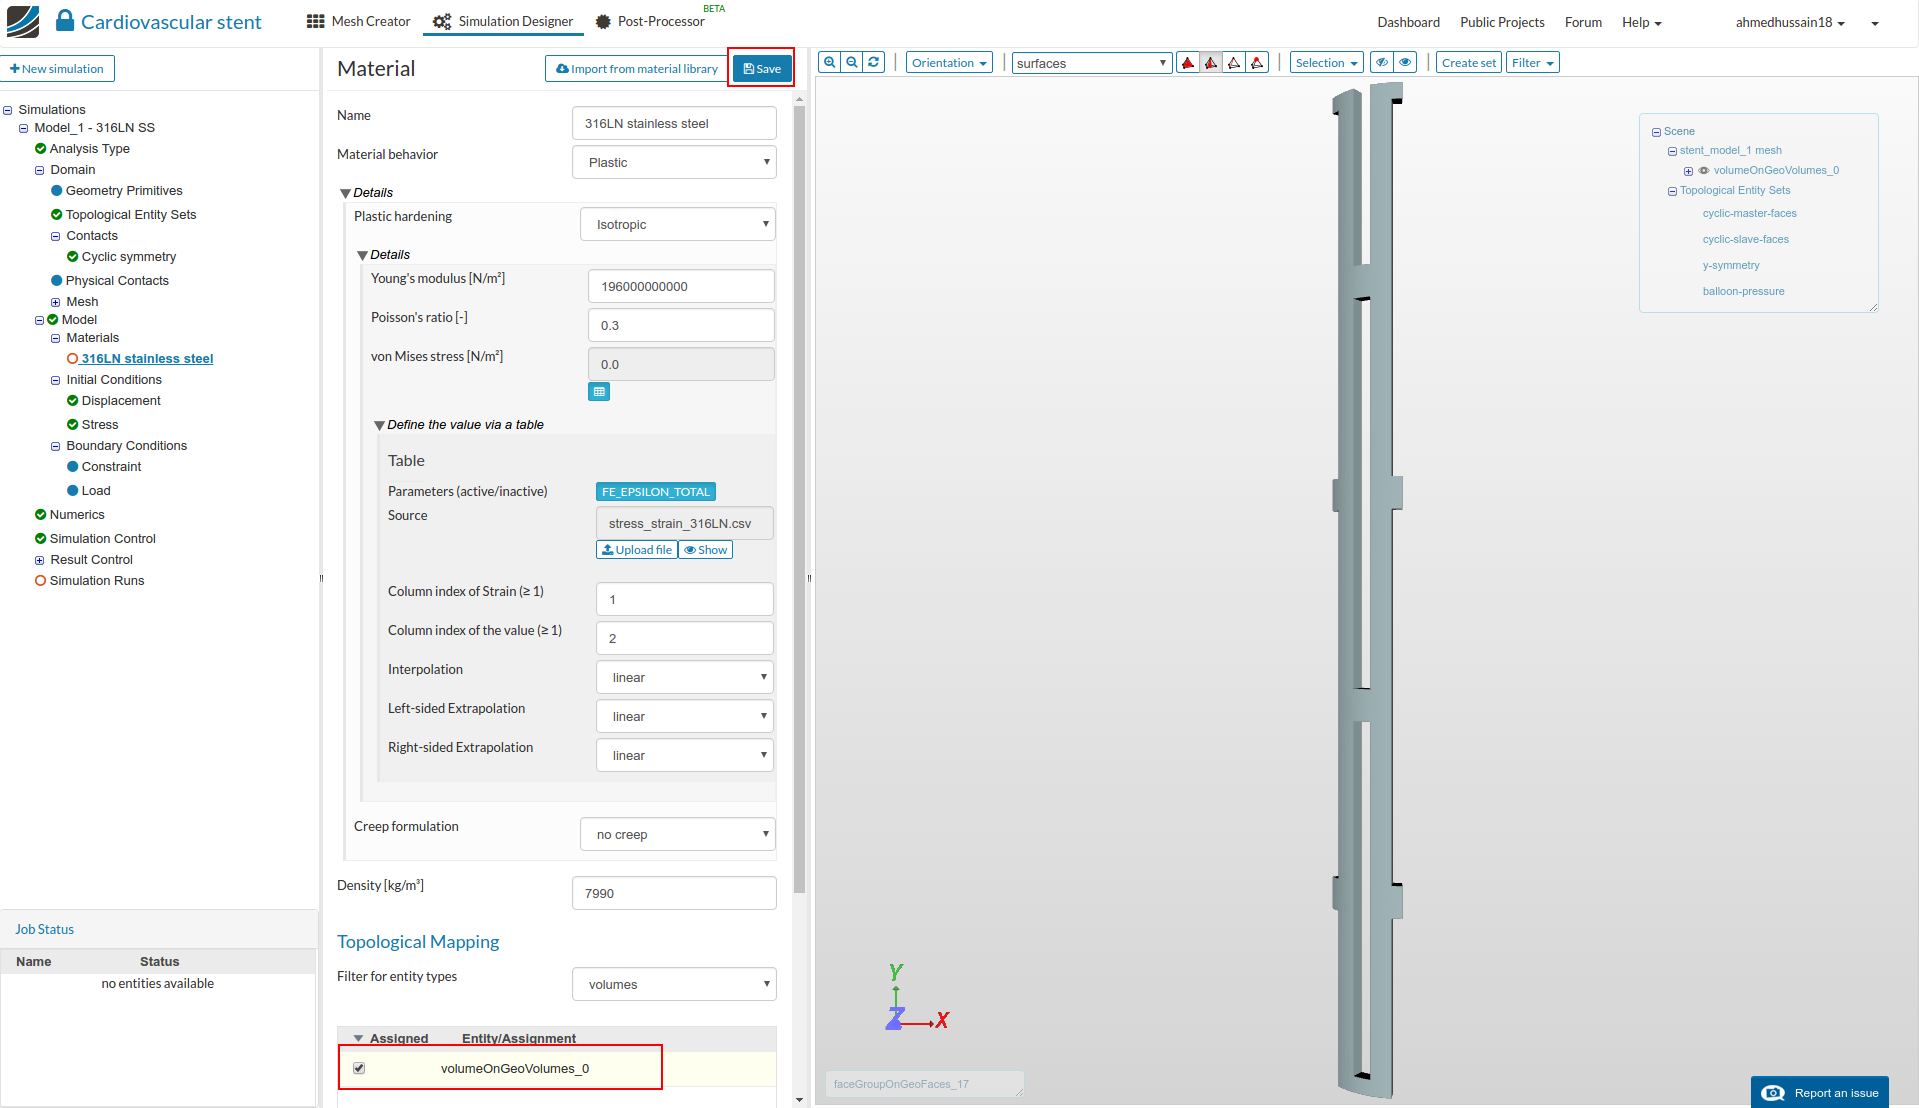Click the Physical Contacts blue status icon
1919x1108 pixels.
tap(57, 281)
